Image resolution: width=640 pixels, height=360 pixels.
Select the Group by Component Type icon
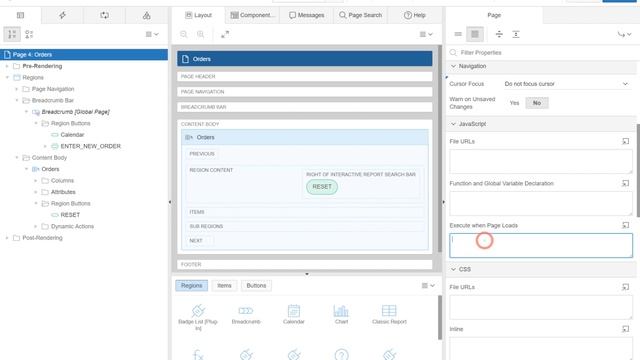pyautogui.click(x=29, y=34)
